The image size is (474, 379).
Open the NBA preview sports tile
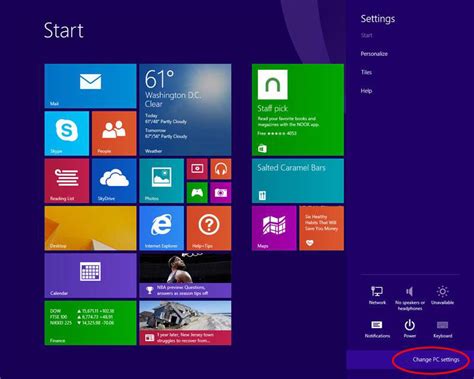(185, 275)
